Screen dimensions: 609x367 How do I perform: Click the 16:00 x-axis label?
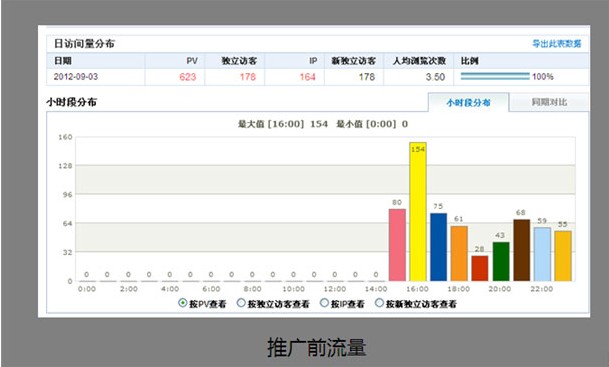point(418,289)
